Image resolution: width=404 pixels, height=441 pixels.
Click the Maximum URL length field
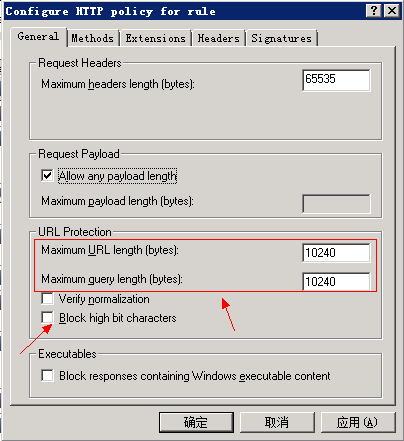pos(336,253)
